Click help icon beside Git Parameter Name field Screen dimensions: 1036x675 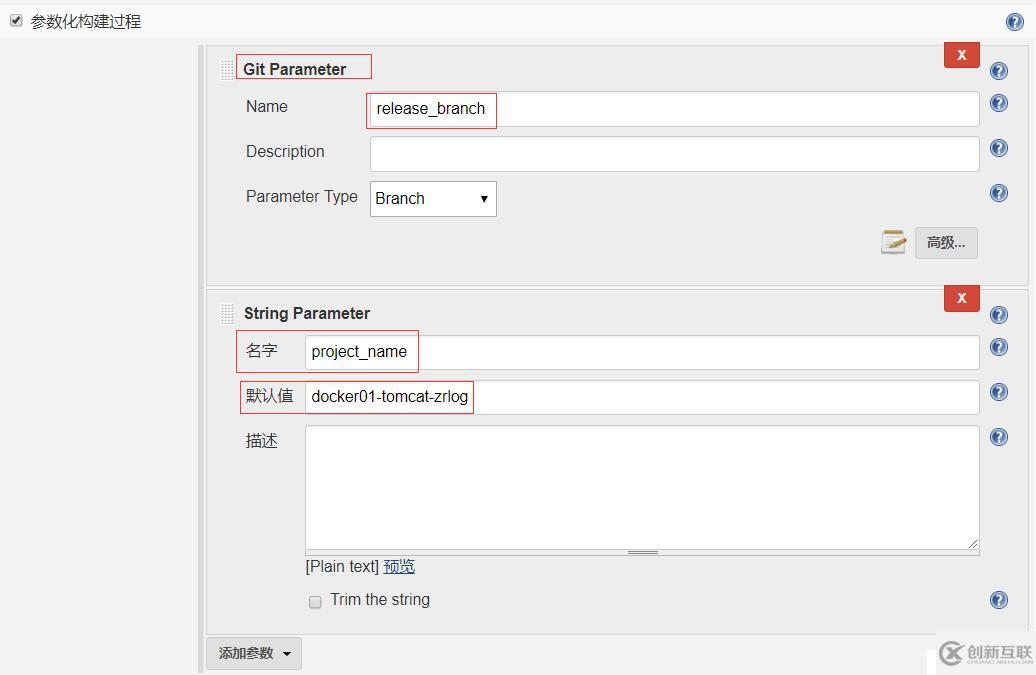coord(998,103)
